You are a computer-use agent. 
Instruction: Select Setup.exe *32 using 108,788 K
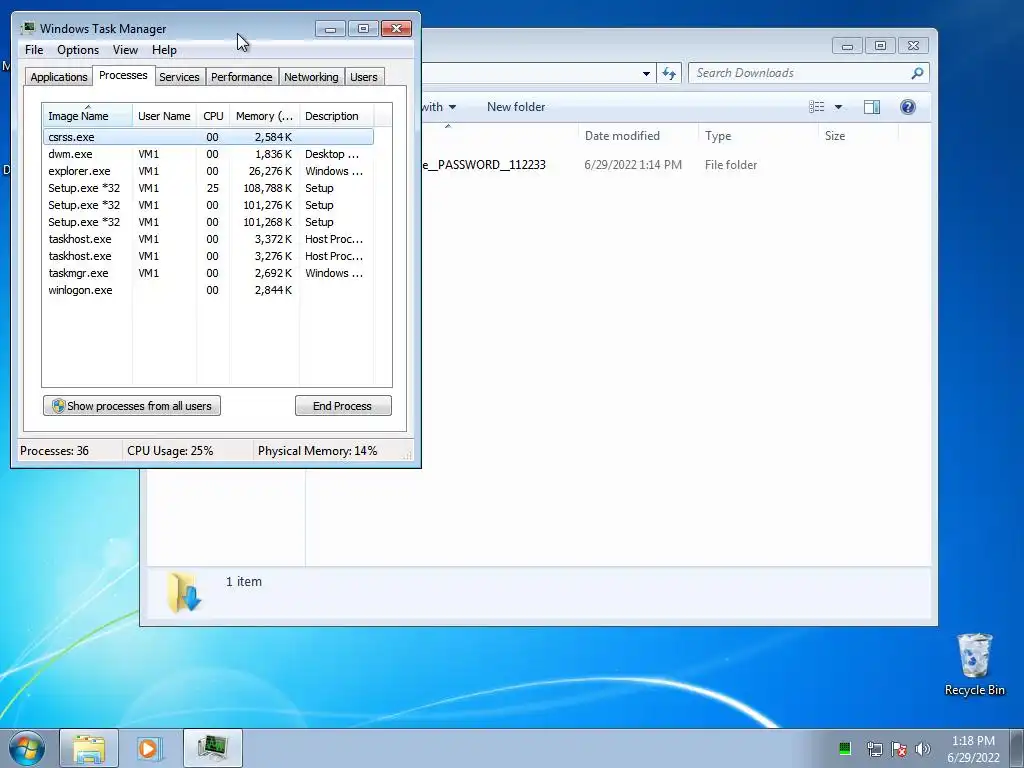pos(208,188)
